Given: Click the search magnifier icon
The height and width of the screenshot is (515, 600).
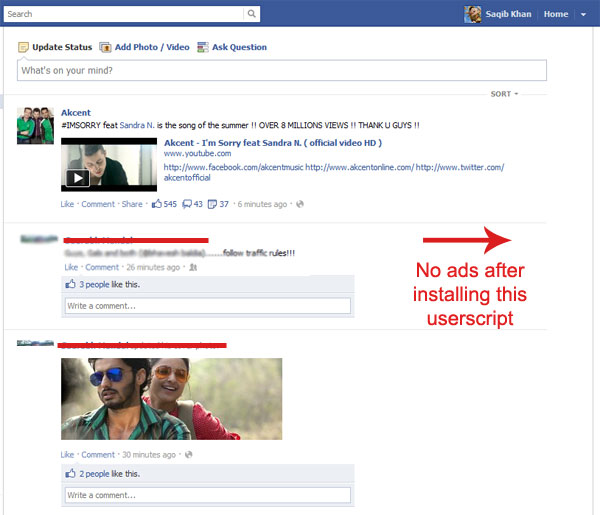Looking at the screenshot, I should [251, 14].
